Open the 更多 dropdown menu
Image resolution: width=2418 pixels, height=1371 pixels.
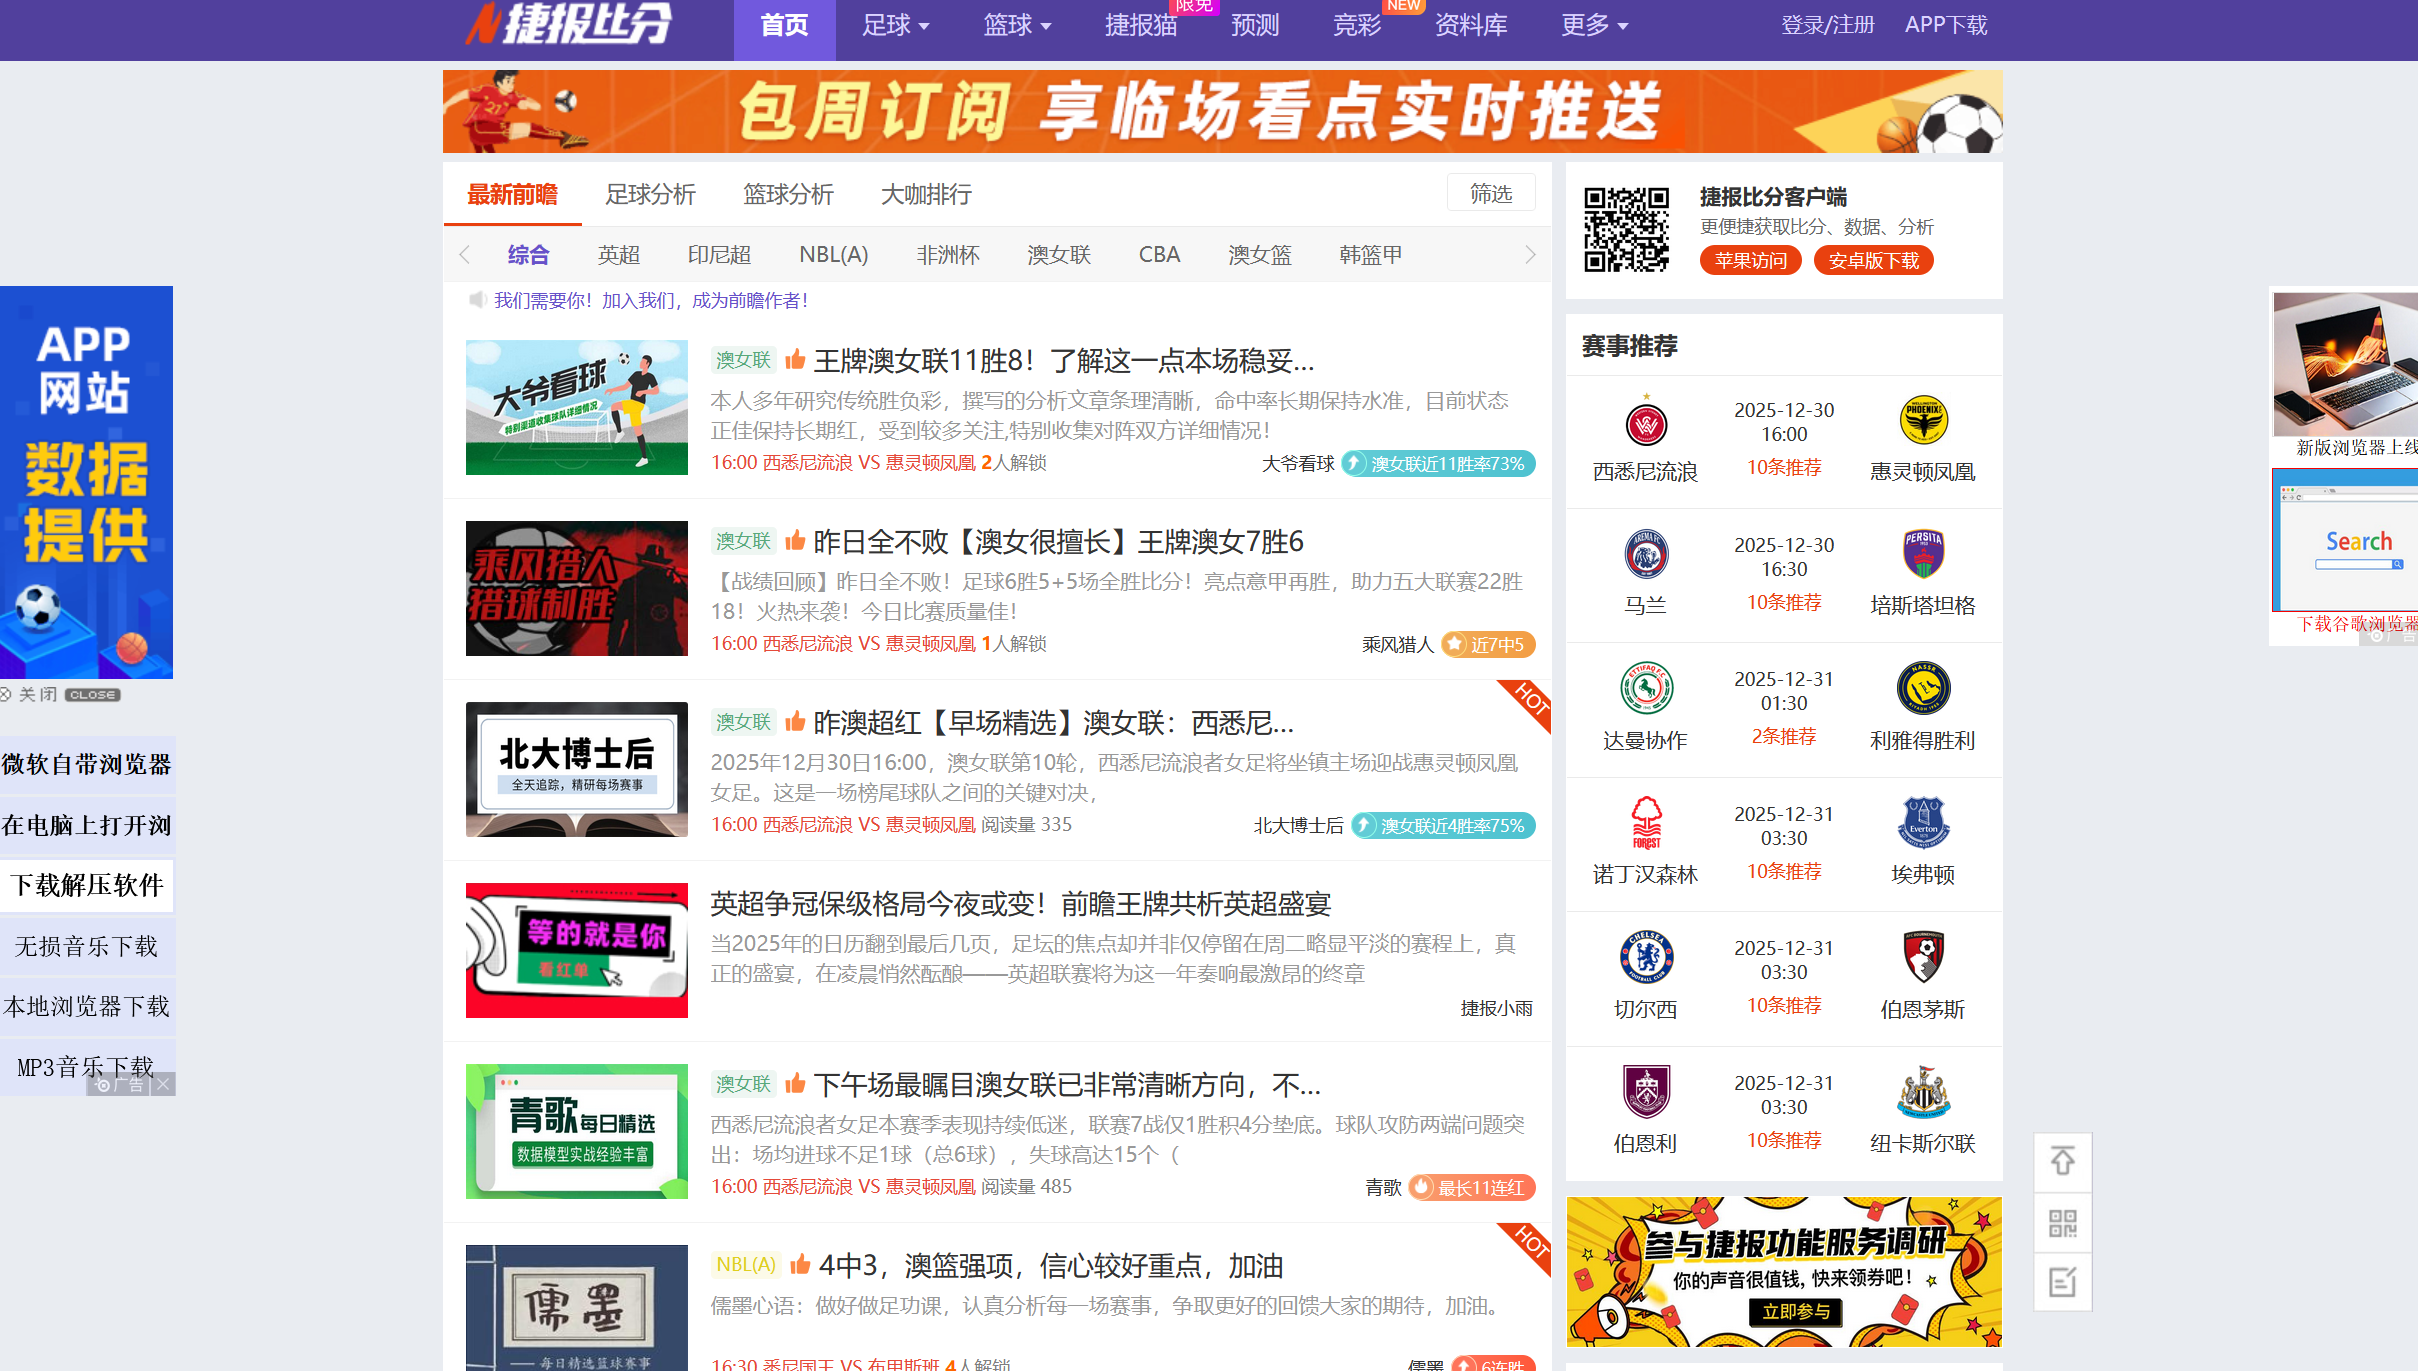[1592, 26]
